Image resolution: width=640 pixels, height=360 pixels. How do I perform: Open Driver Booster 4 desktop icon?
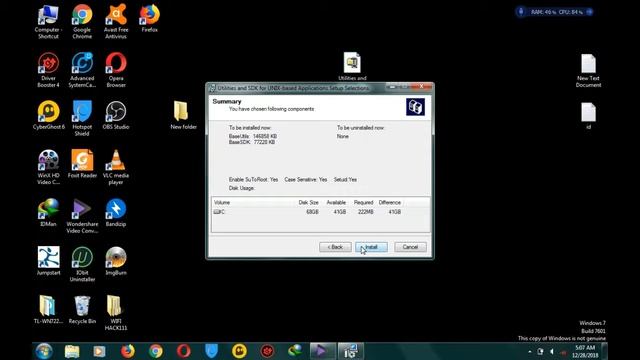tap(48, 70)
